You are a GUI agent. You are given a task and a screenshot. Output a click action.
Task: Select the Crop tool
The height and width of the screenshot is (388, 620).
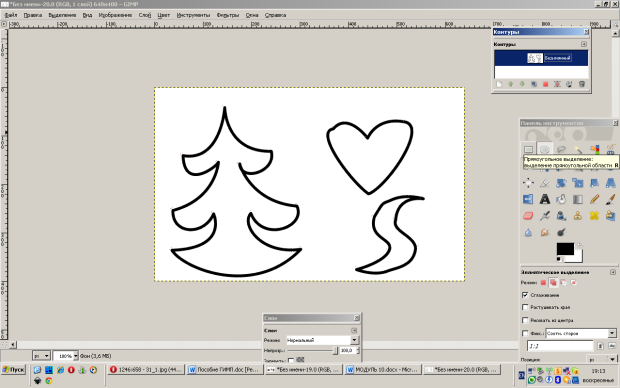[545, 183]
